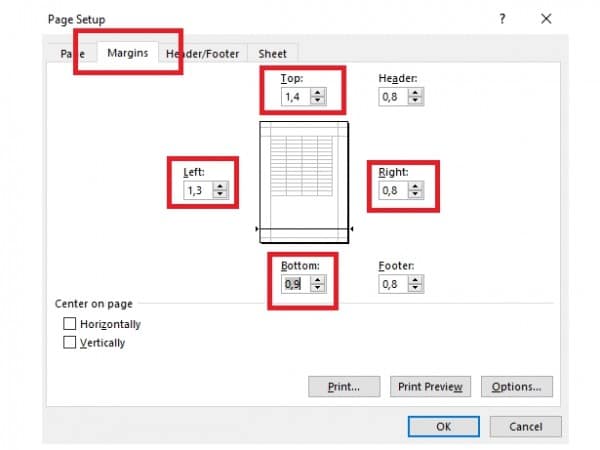The height and width of the screenshot is (450, 600).
Task: Decrease the Bottom margin value
Action: [x=318, y=288]
